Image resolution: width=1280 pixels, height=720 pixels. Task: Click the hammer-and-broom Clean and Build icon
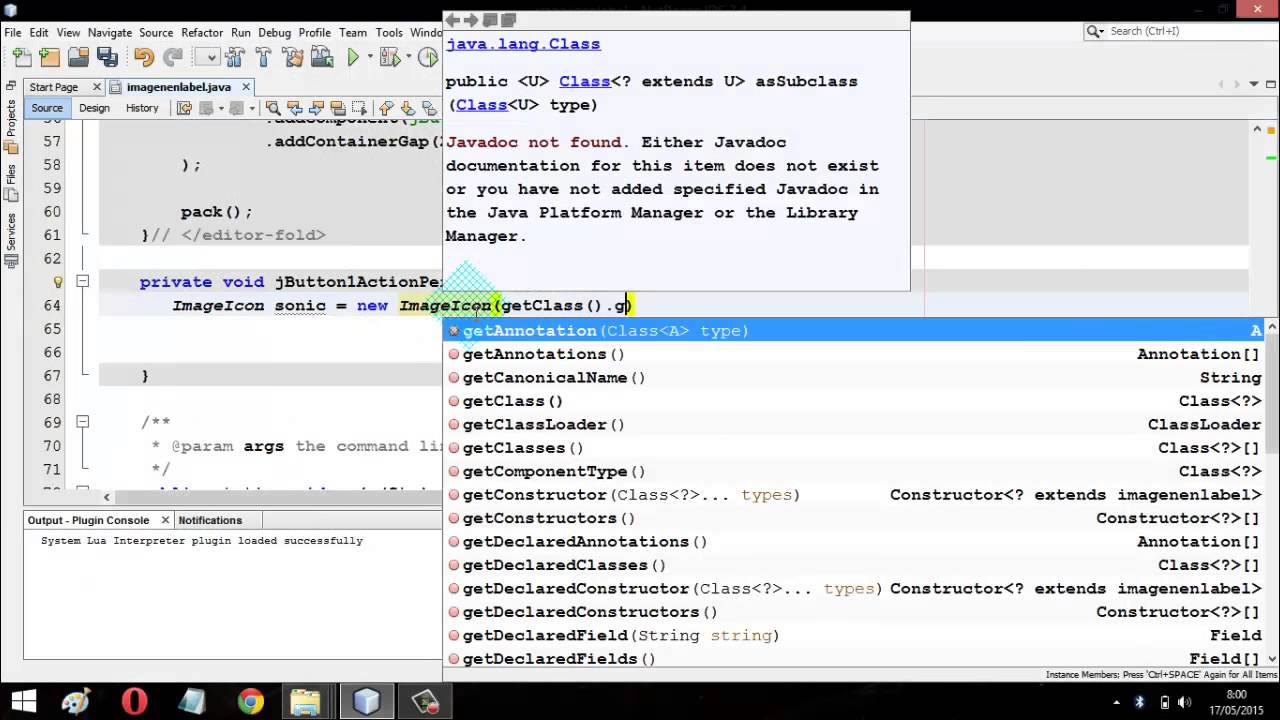(x=291, y=58)
